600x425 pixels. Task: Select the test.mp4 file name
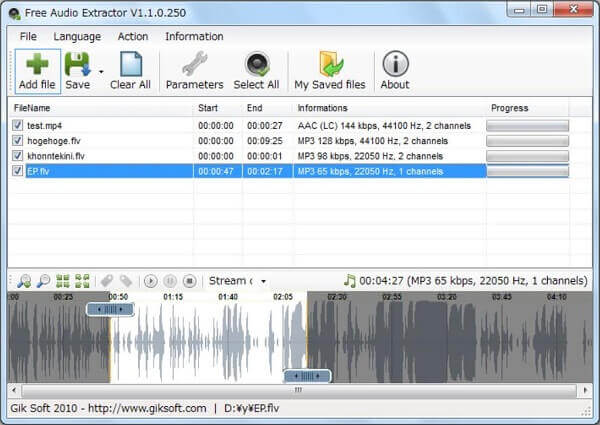tap(44, 125)
